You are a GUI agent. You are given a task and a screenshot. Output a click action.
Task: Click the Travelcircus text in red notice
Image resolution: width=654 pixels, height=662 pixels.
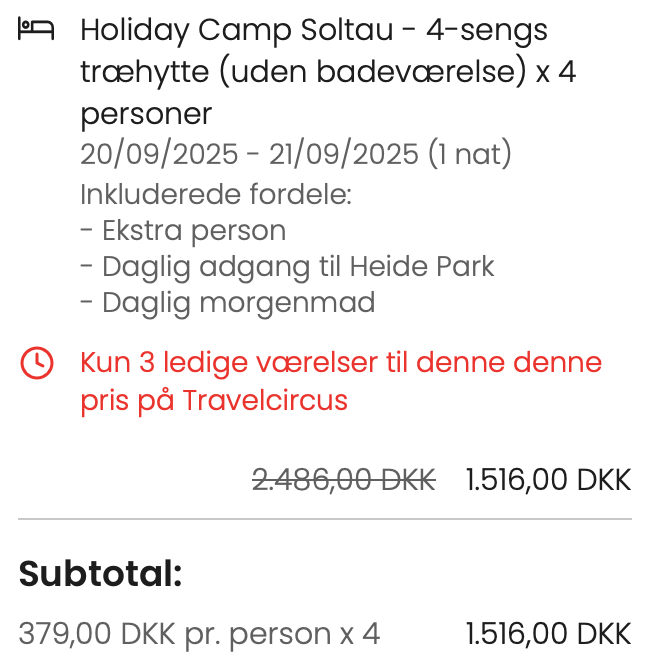[265, 400]
